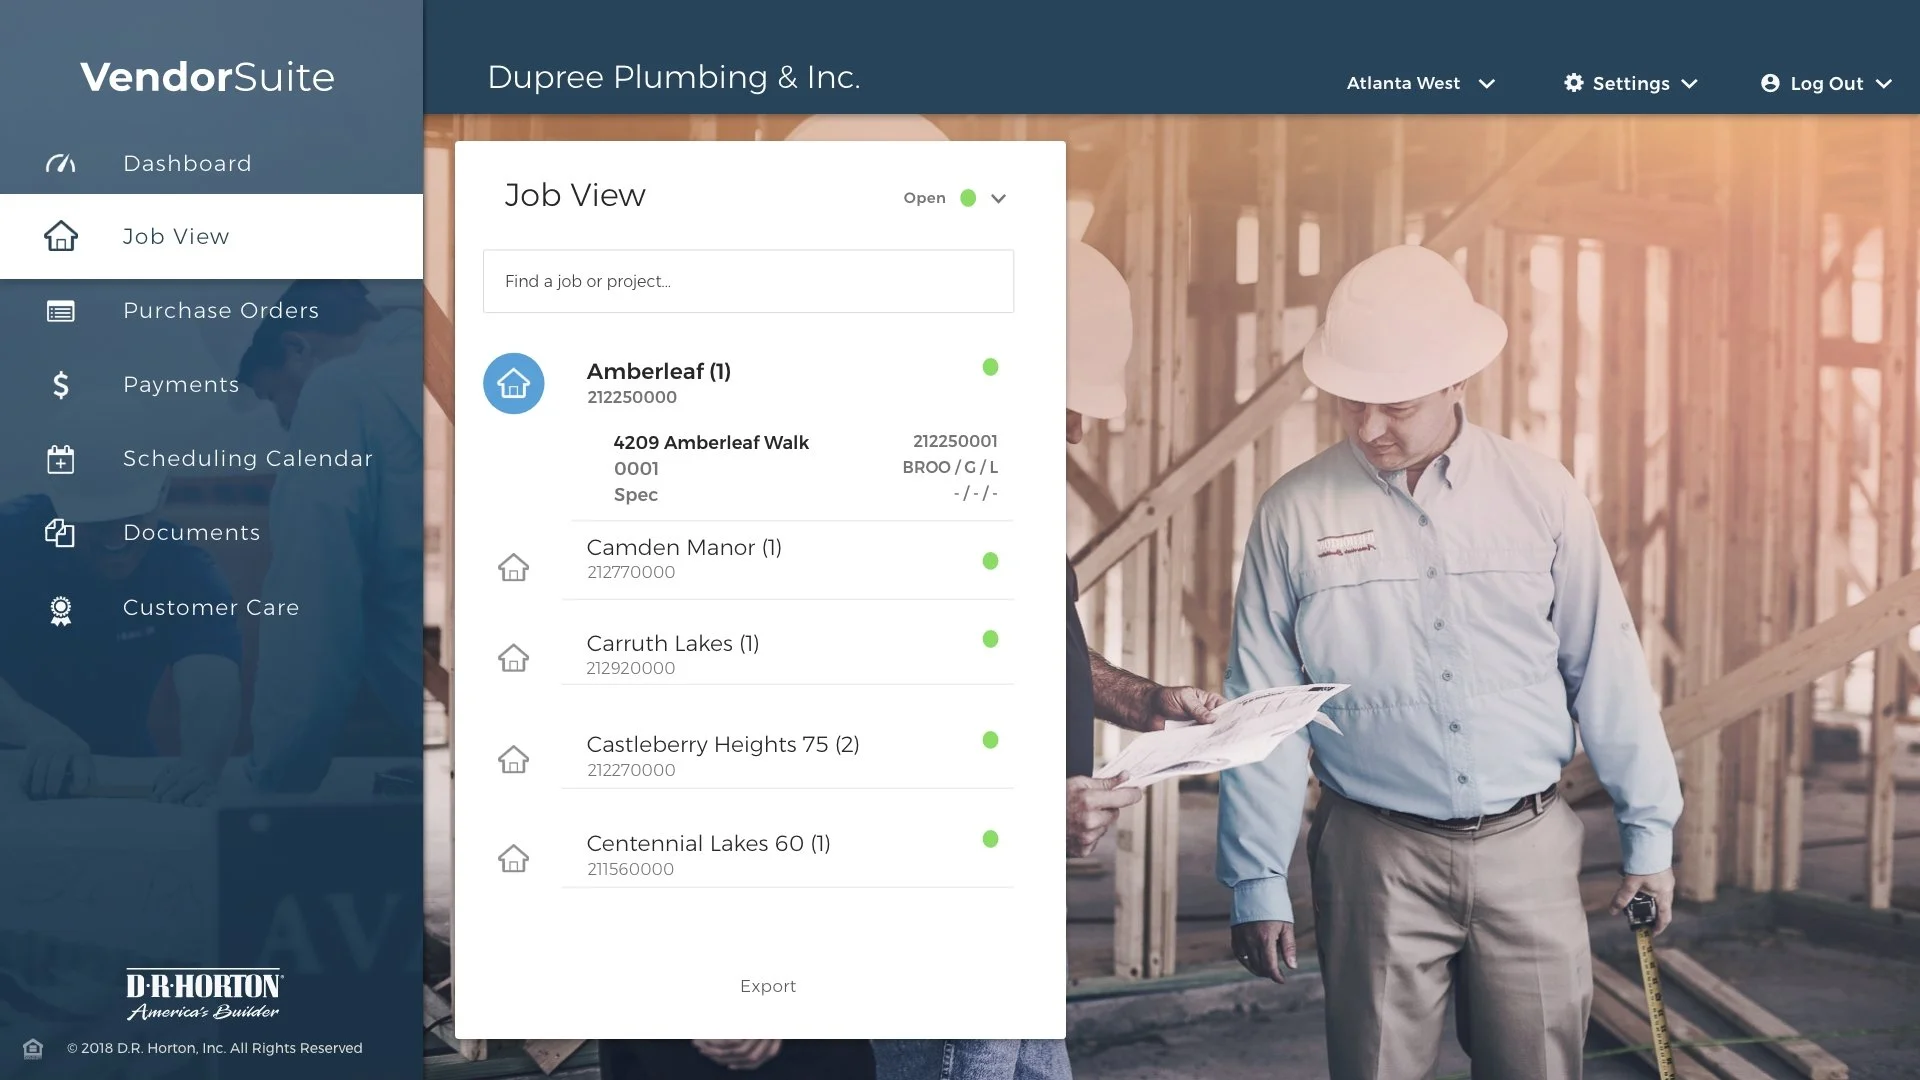Click the Purchase Orders list icon

click(x=60, y=311)
